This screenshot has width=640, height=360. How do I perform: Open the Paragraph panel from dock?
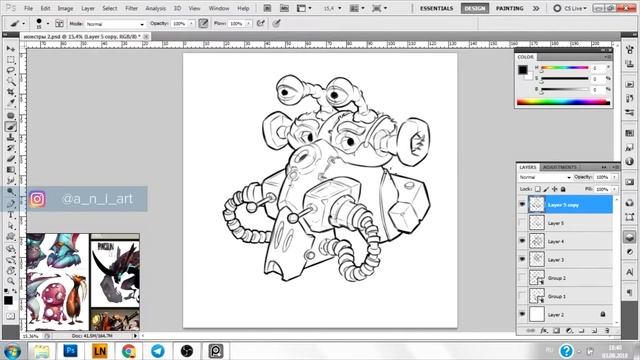click(629, 291)
